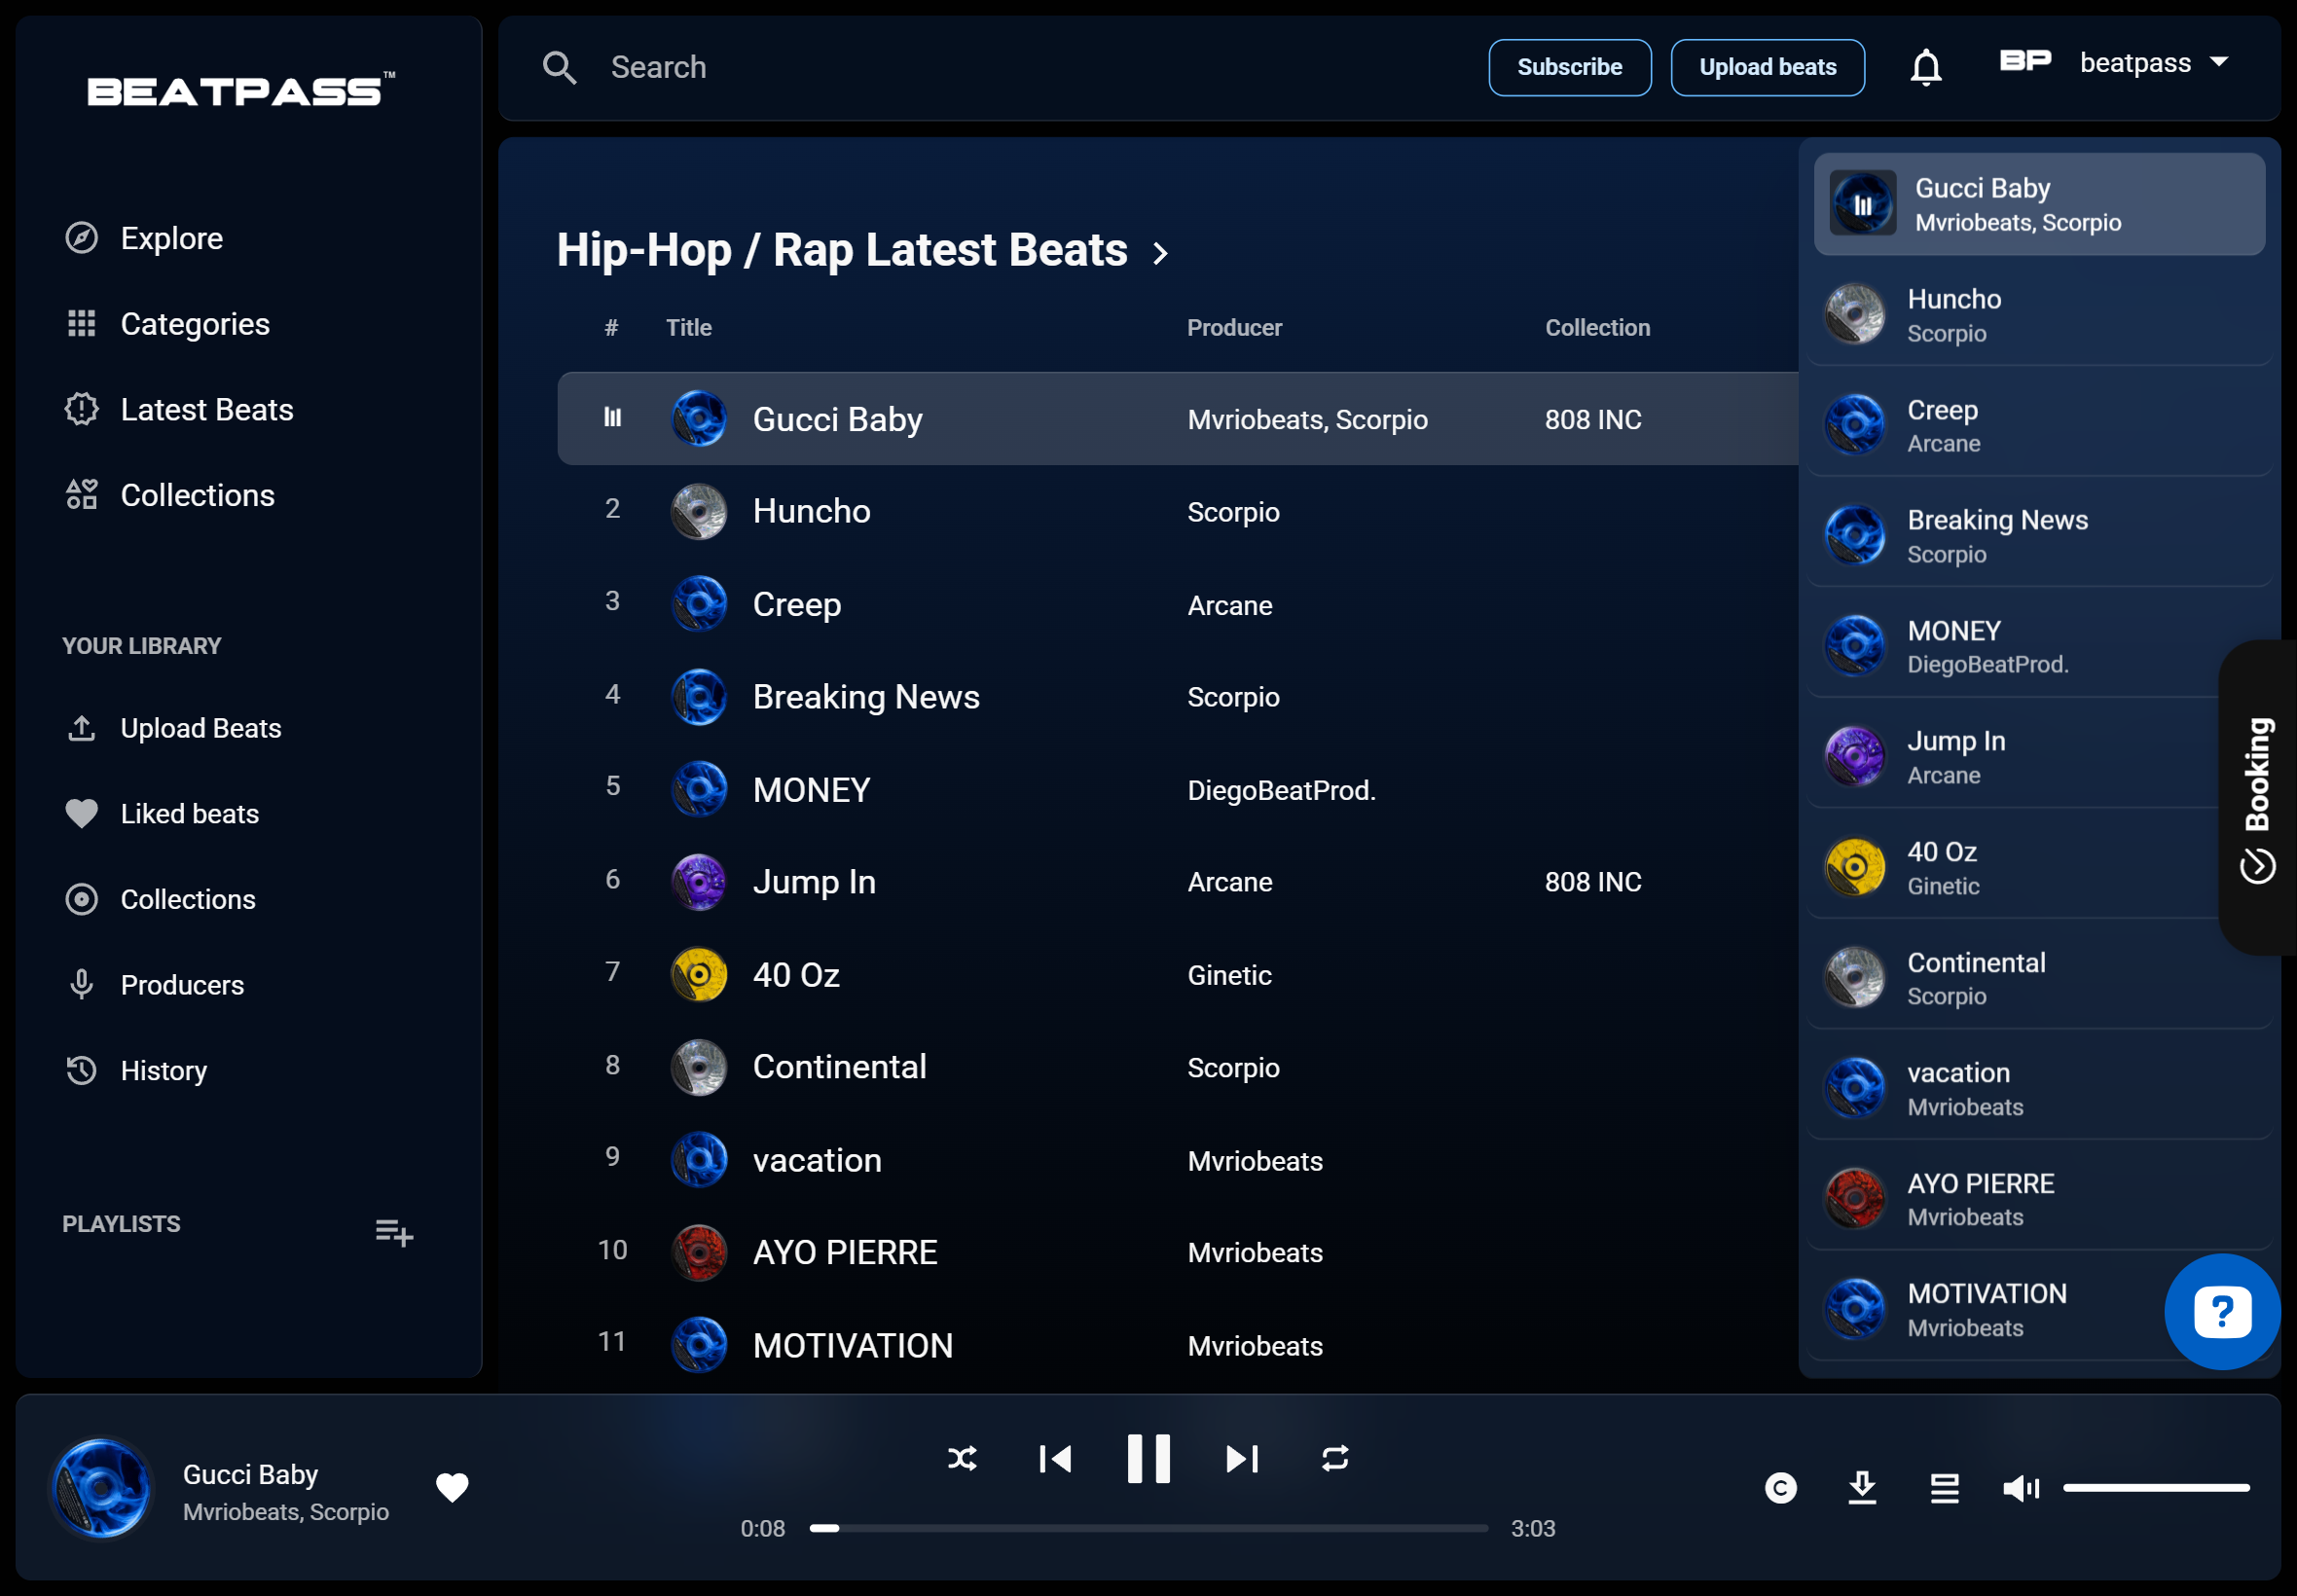This screenshot has width=2297, height=1596.
Task: Expand Hip-Hop / Rap Latest Beats chevron
Action: tap(1160, 253)
